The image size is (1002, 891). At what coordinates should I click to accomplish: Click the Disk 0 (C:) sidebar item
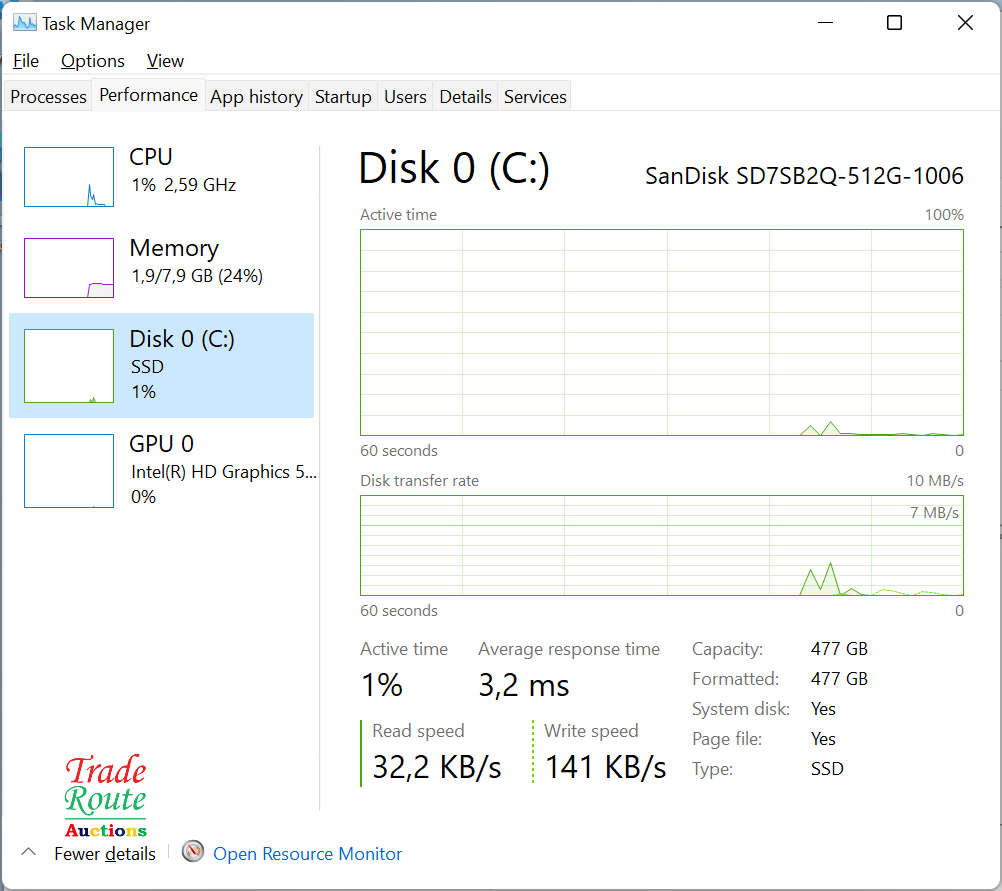[162, 365]
